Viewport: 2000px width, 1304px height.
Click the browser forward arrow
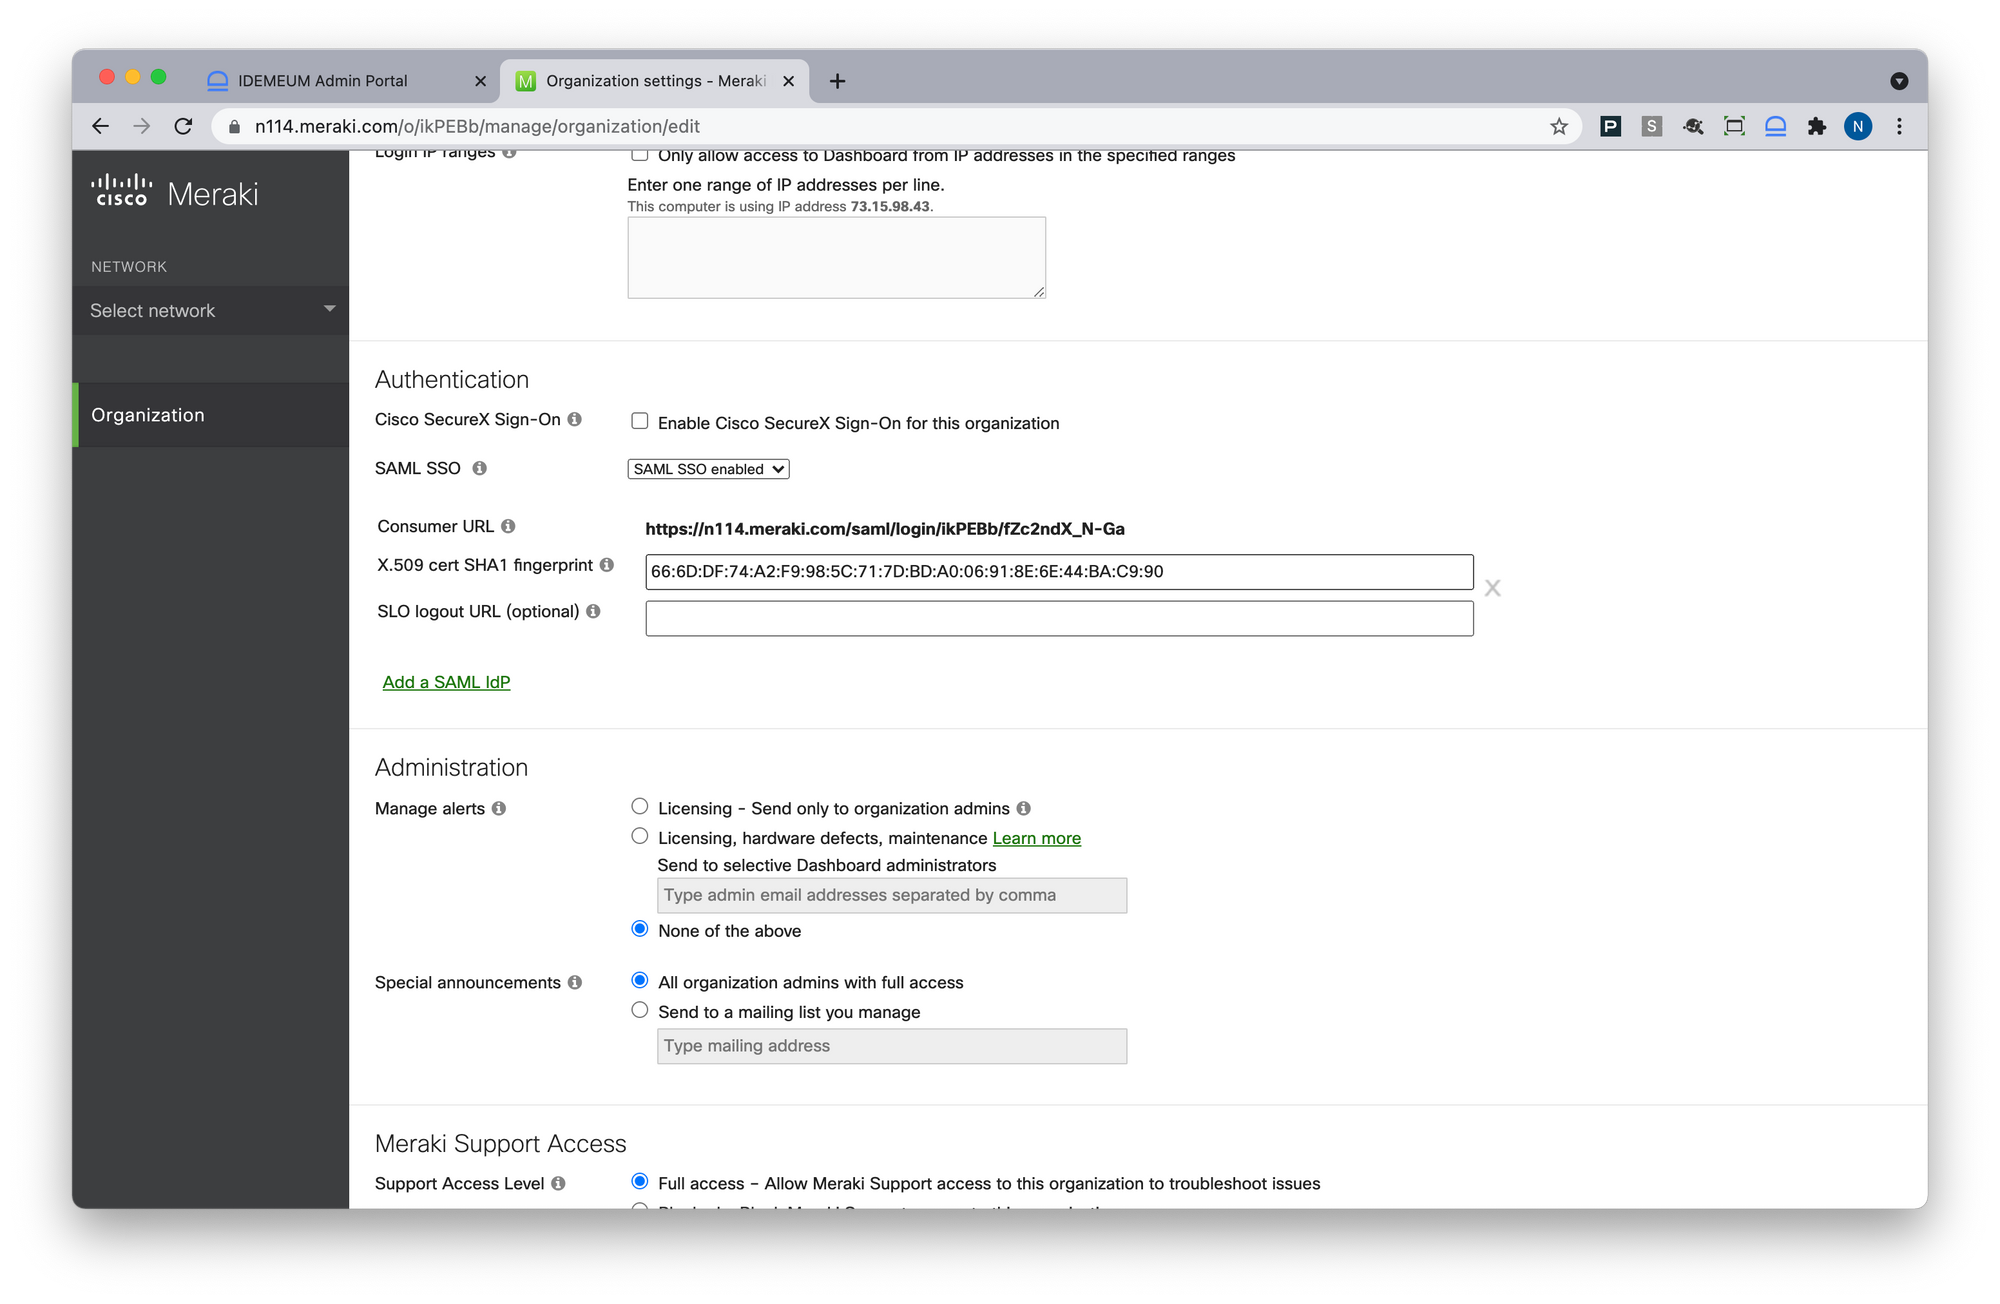coord(142,126)
